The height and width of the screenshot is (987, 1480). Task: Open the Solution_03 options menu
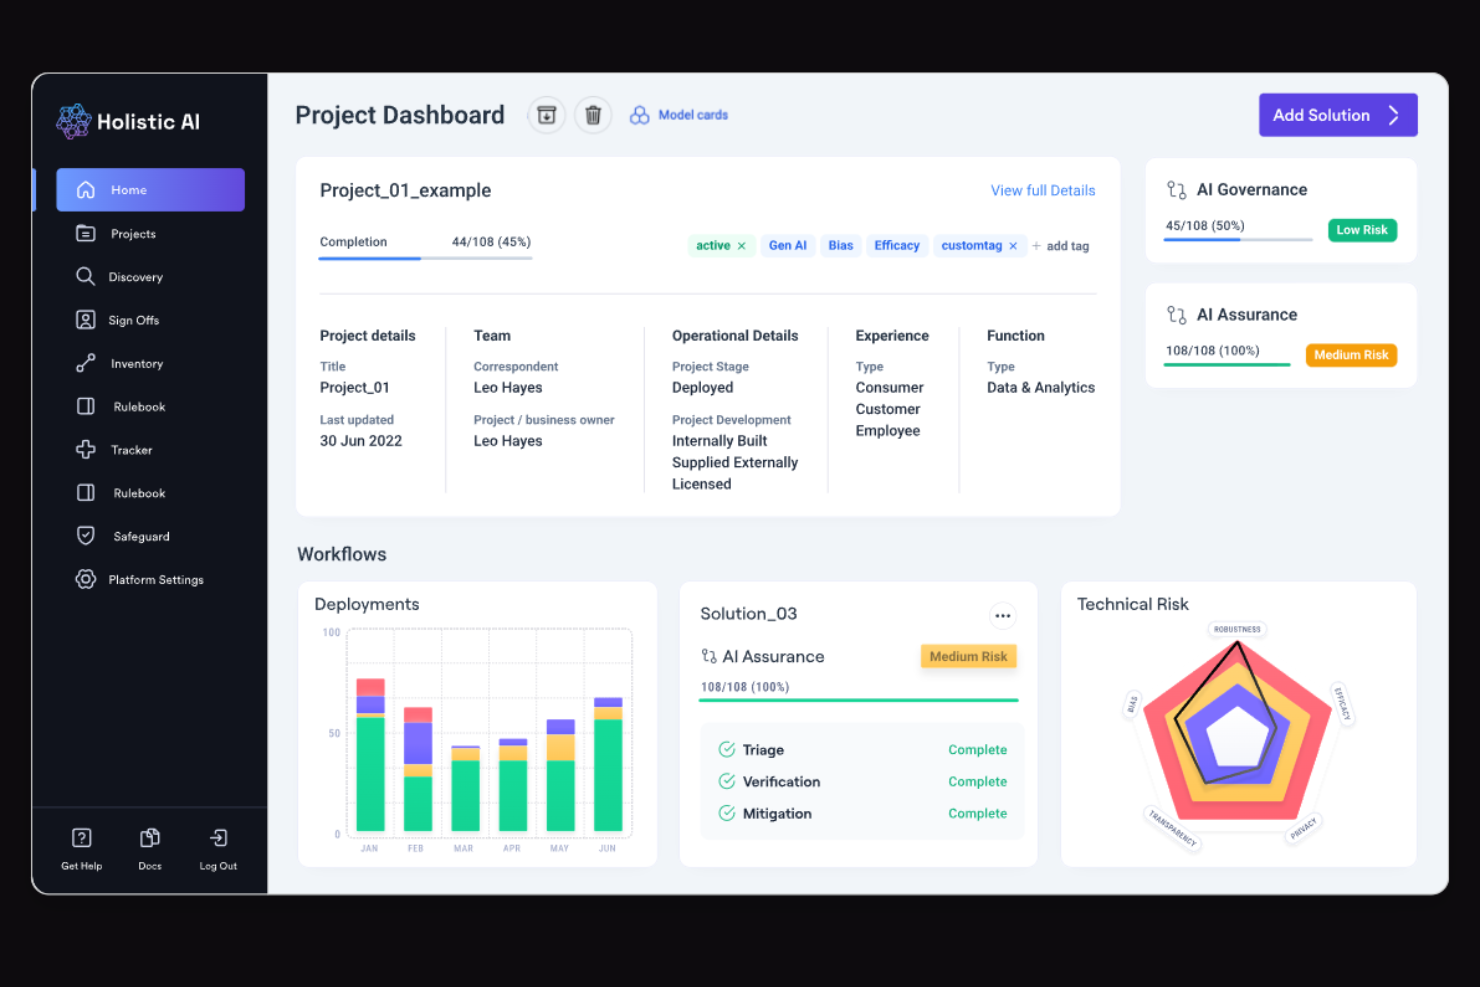[x=1003, y=615]
